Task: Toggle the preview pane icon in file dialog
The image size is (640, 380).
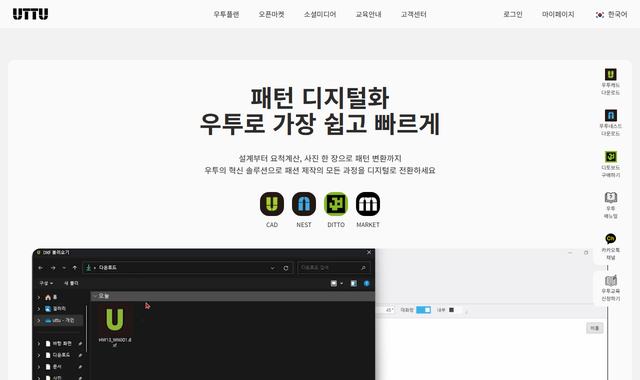Action: [x=353, y=283]
